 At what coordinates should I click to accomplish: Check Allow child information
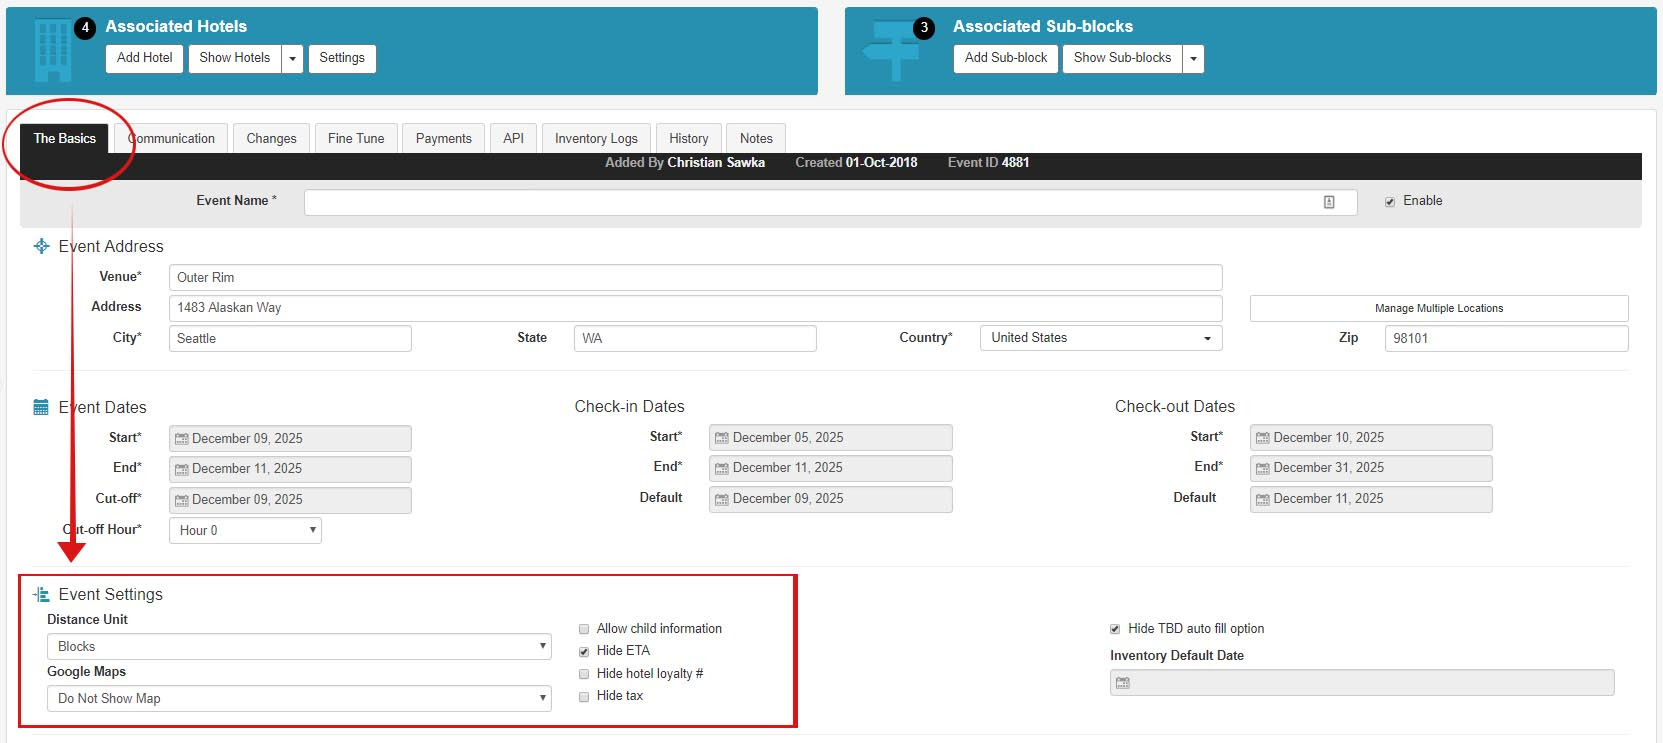(x=584, y=629)
